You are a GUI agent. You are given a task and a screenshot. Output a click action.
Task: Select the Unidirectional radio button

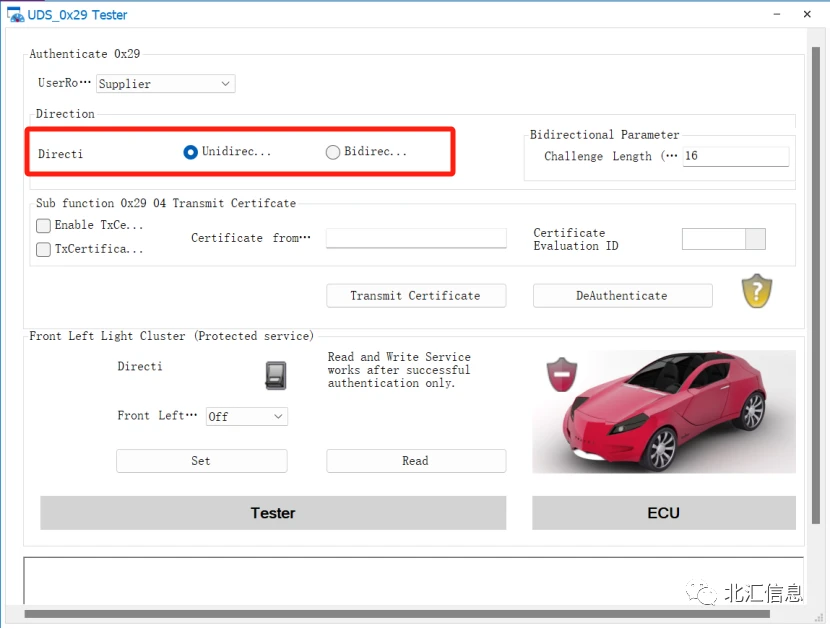point(191,152)
